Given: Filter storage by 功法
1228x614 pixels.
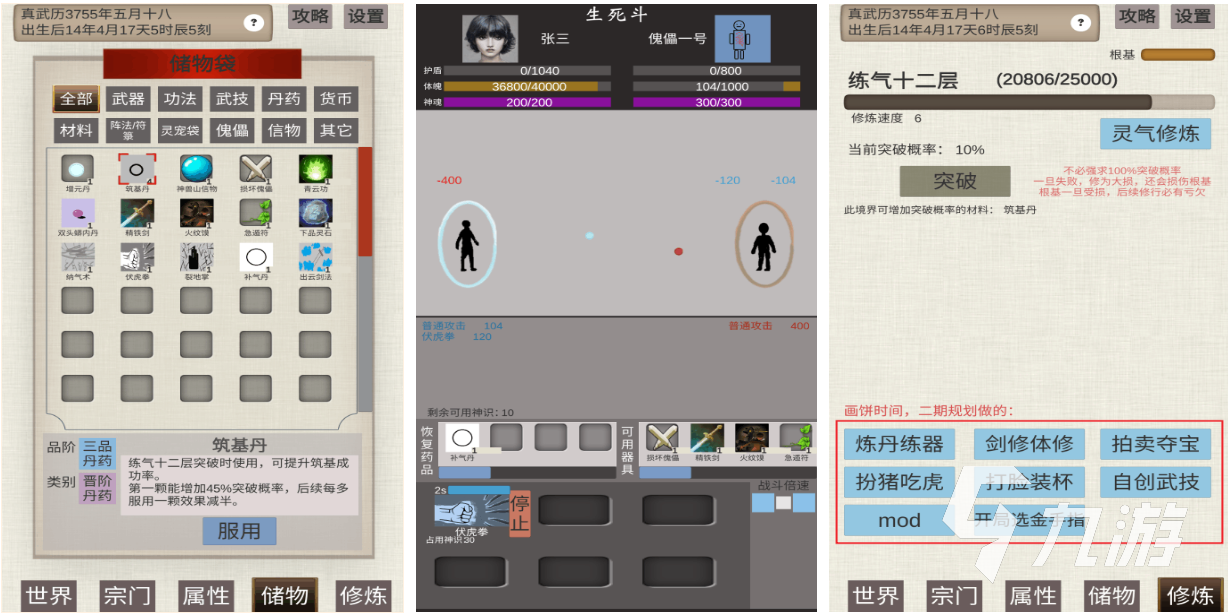Looking at the screenshot, I should 180,99.
